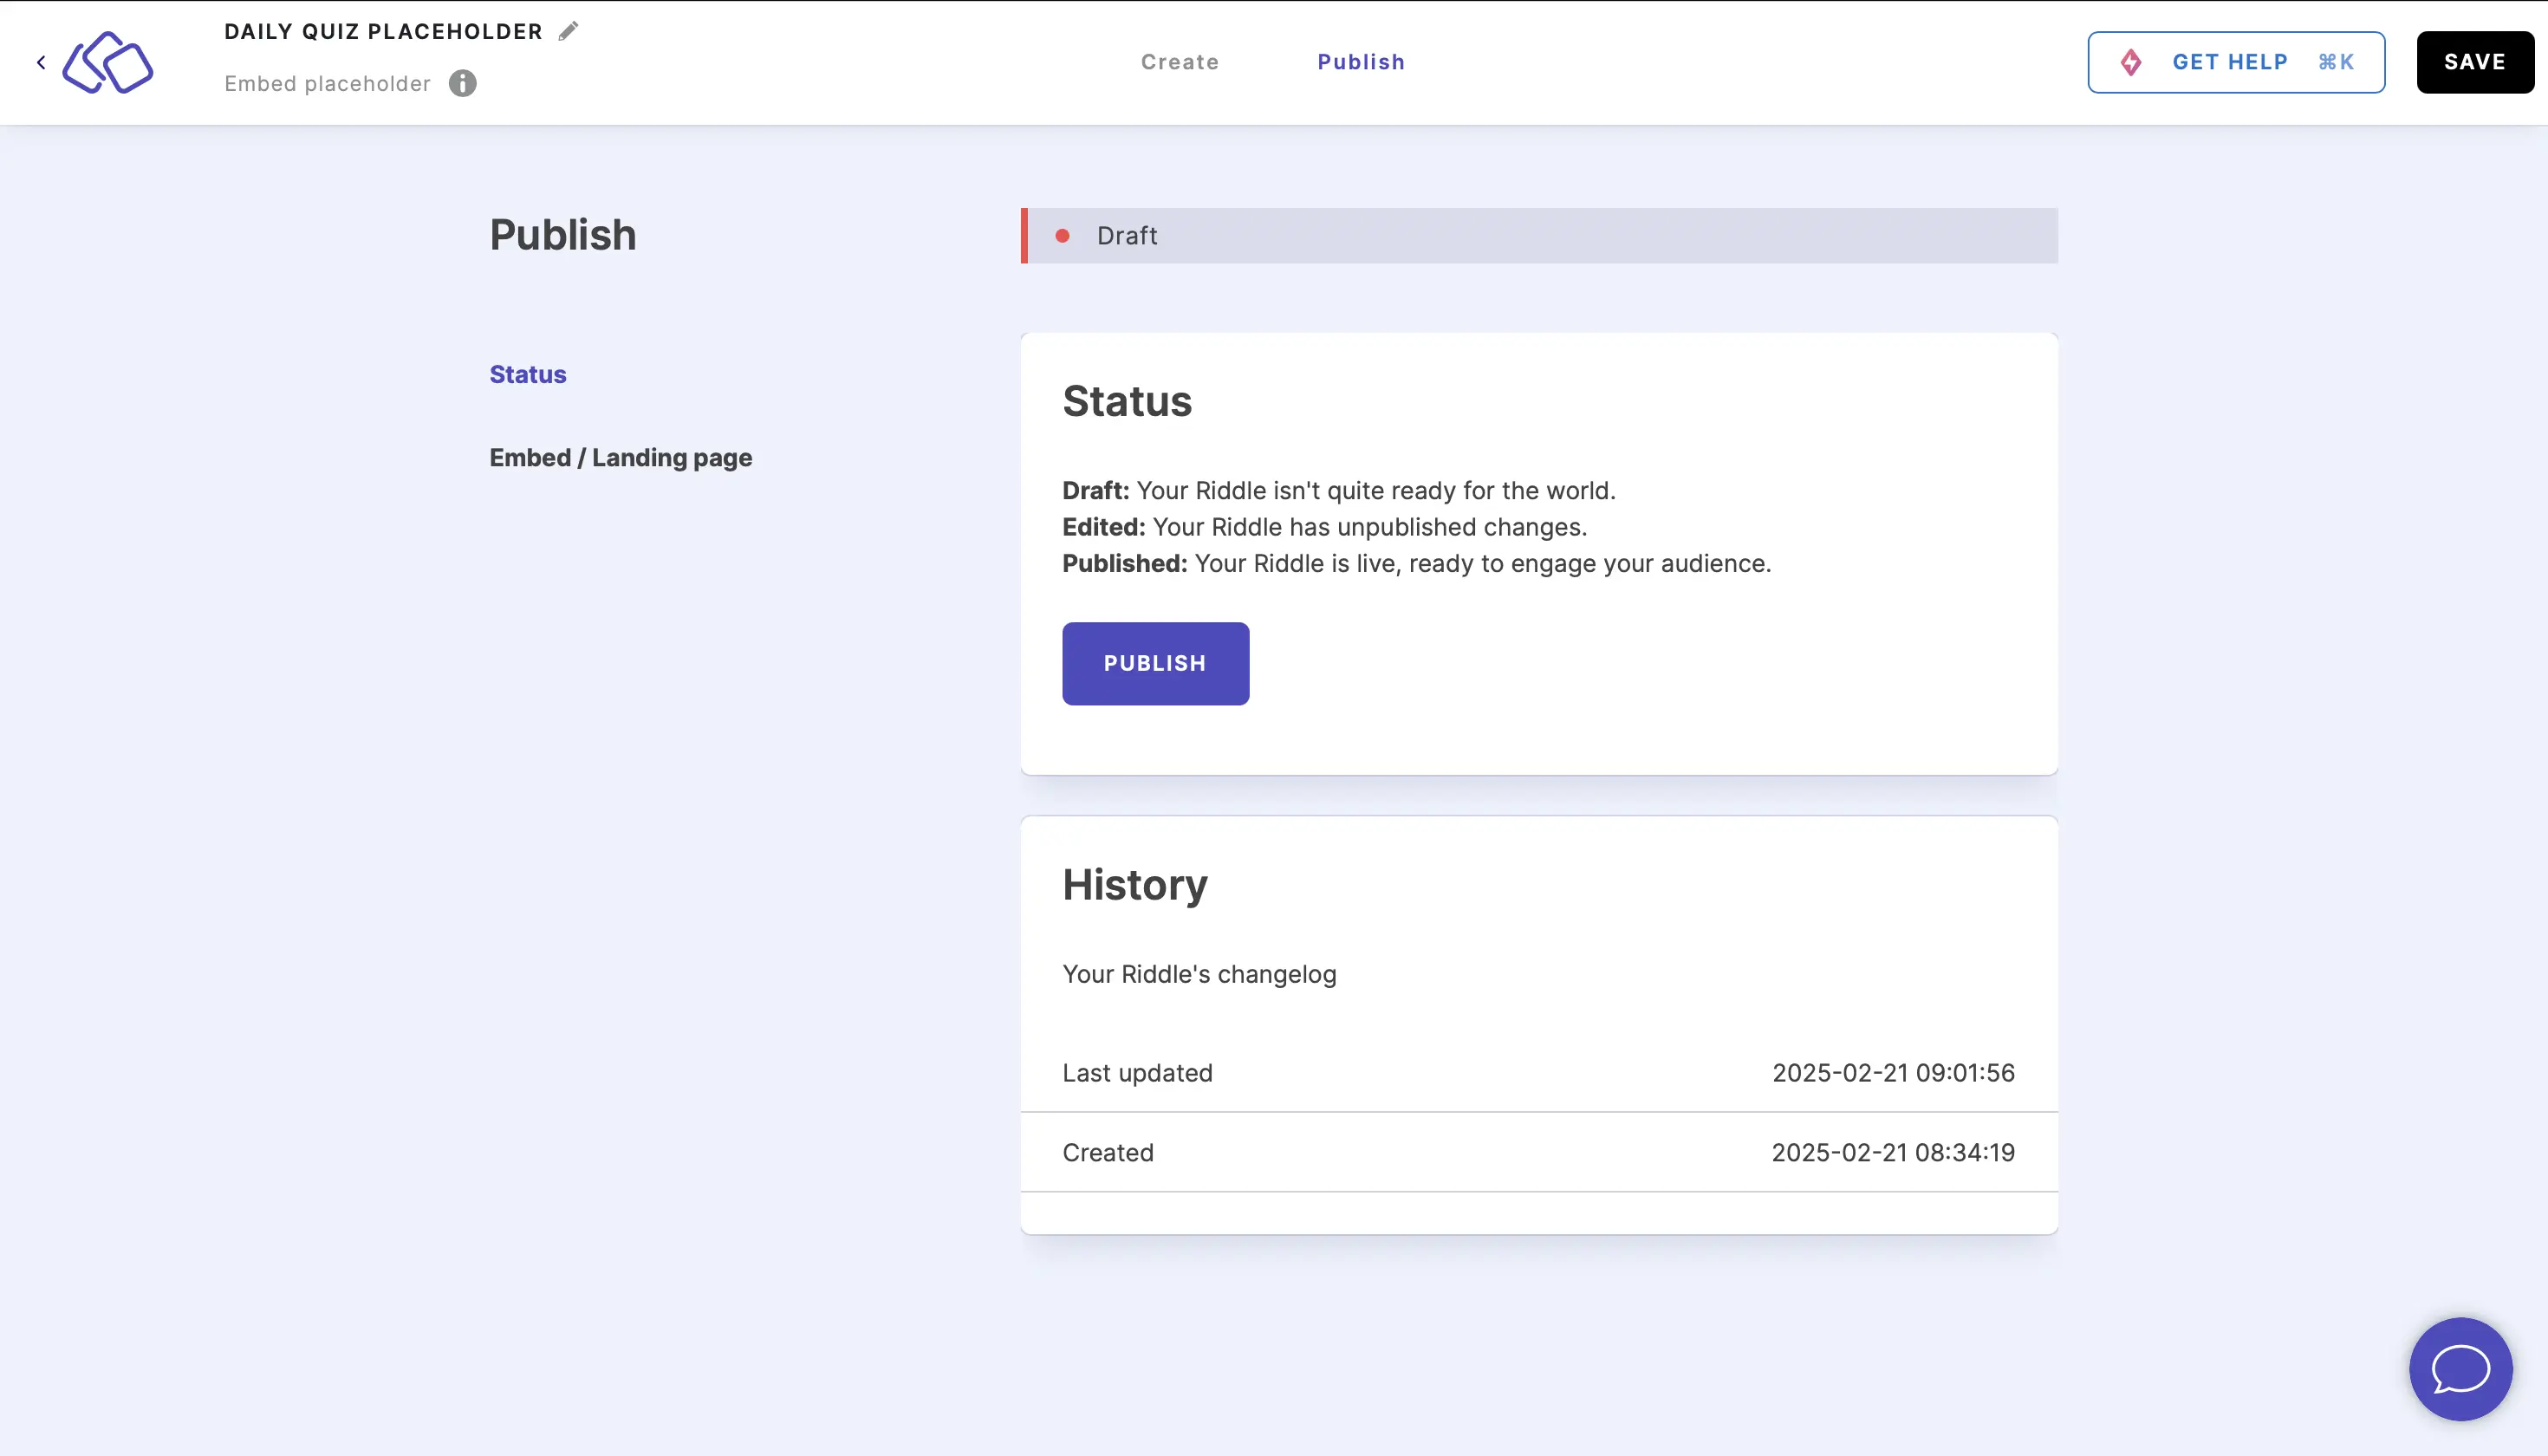Open the Riddle logo home icon

(x=108, y=62)
